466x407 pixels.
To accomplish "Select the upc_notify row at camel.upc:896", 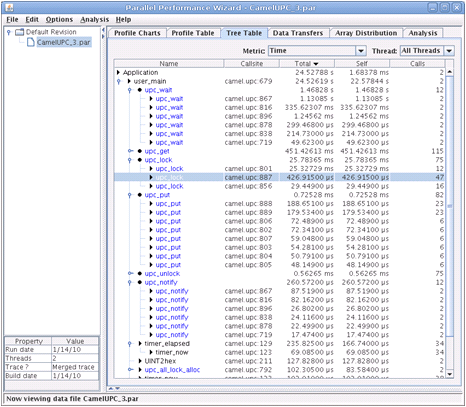I will tap(279, 309).
